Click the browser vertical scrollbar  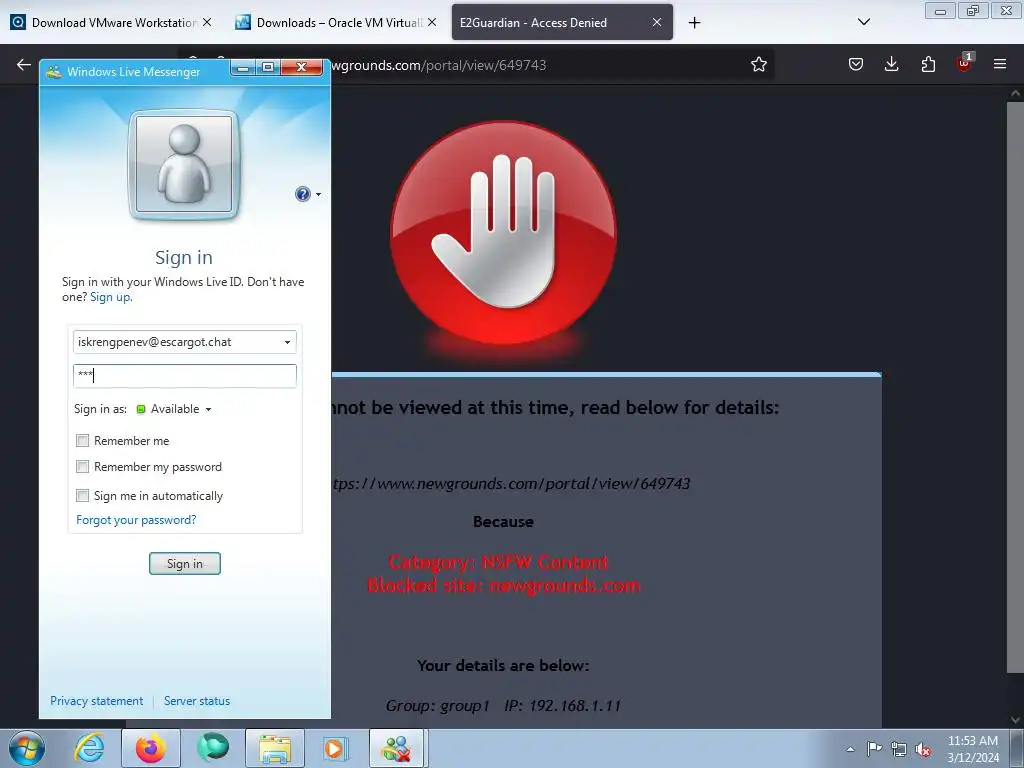(1015, 385)
